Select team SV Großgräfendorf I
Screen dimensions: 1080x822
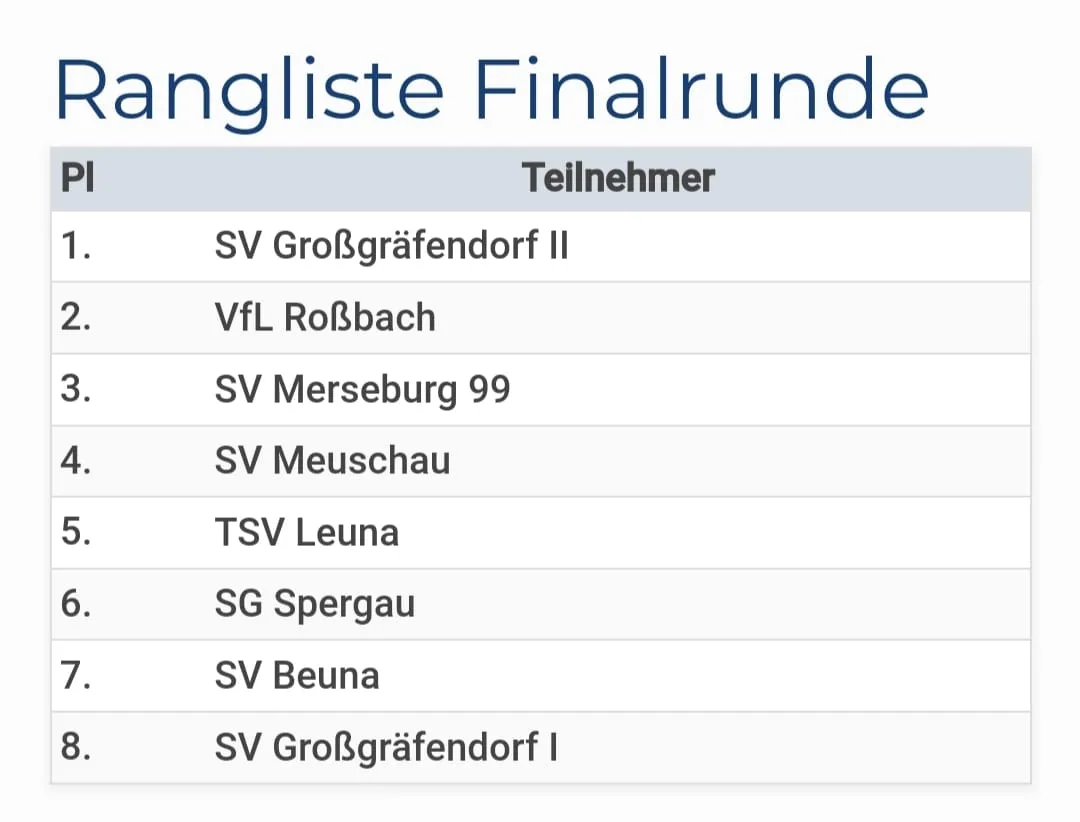[386, 748]
